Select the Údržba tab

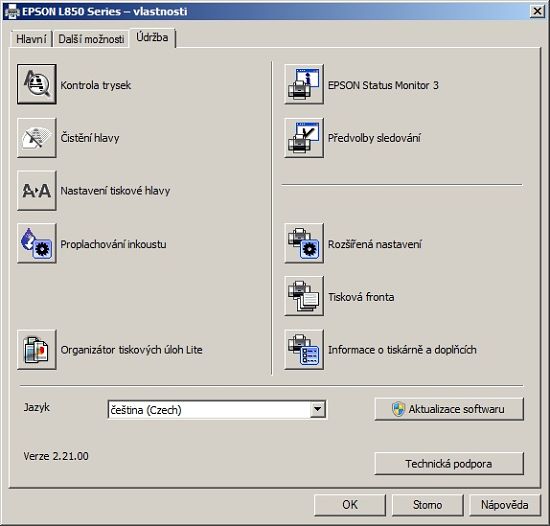pyautogui.click(x=152, y=38)
